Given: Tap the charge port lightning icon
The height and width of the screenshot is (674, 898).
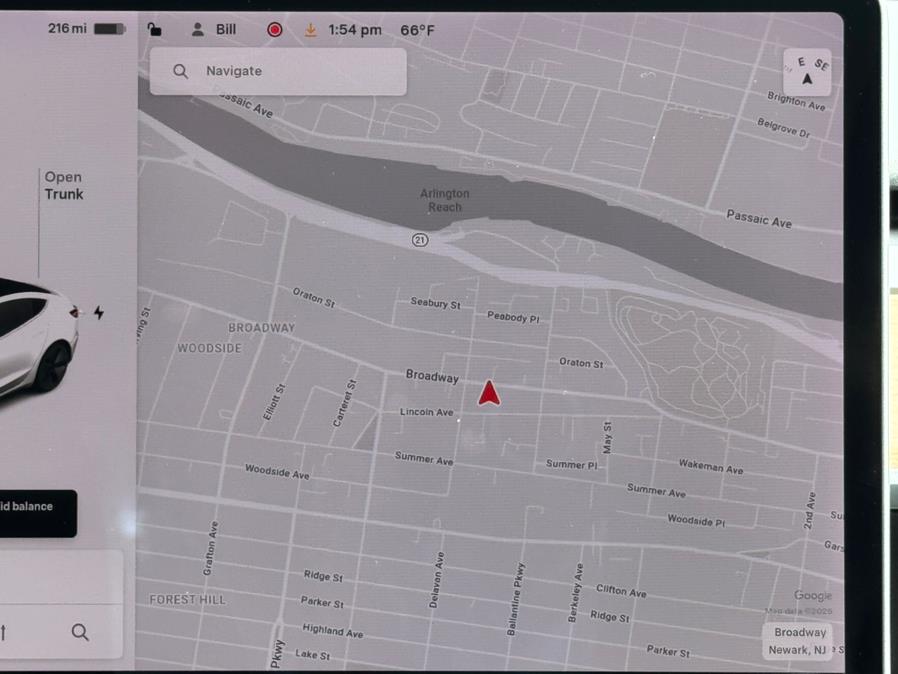Looking at the screenshot, I should 99,313.
